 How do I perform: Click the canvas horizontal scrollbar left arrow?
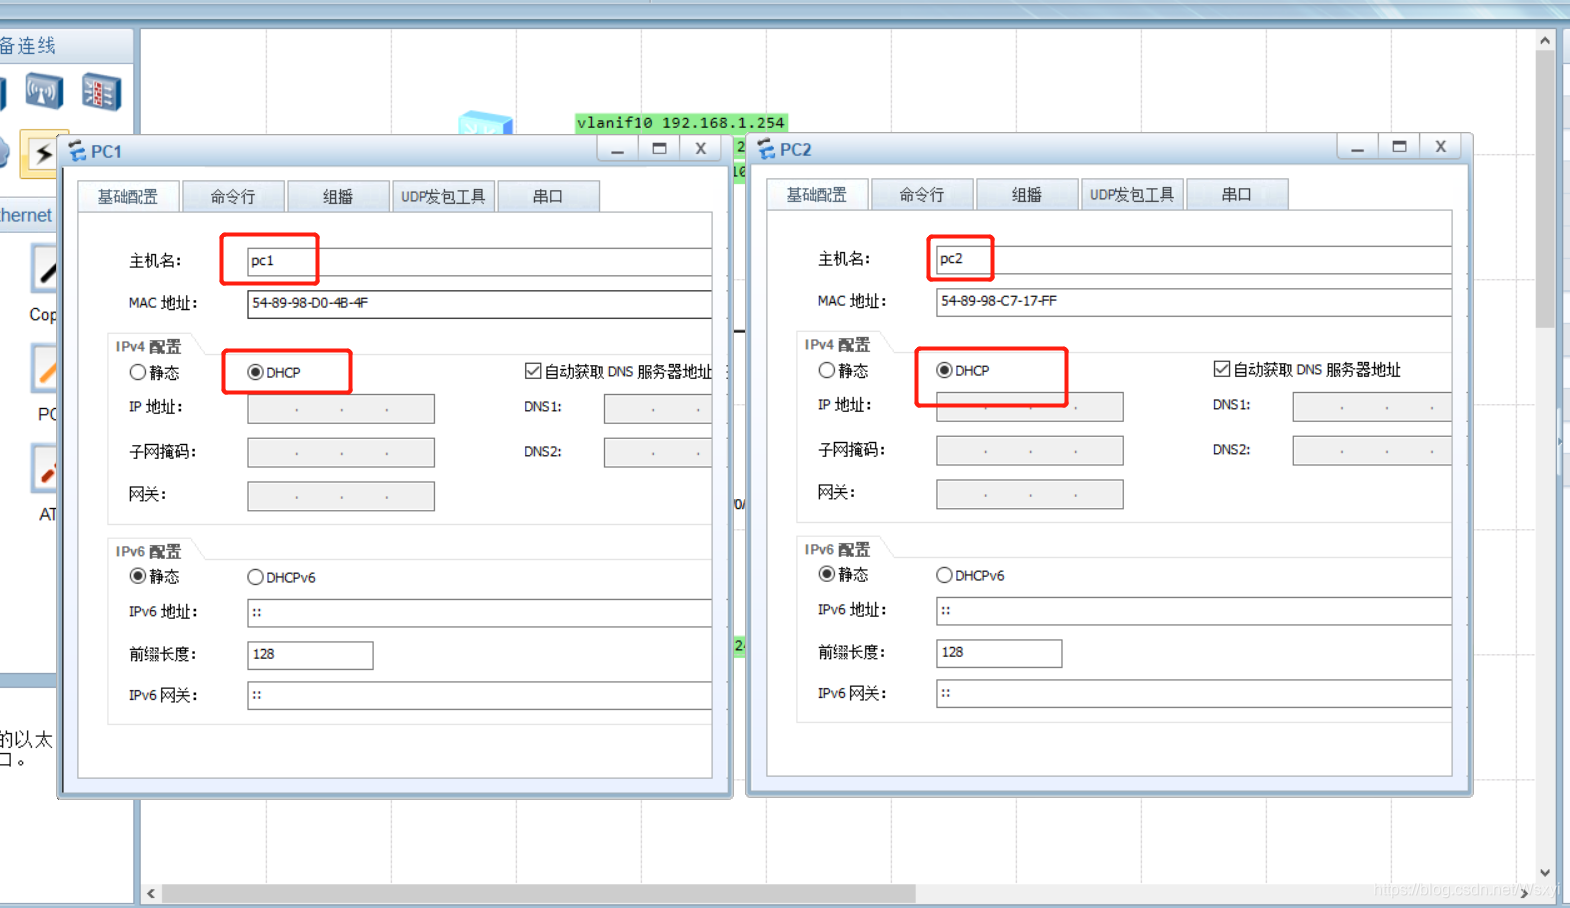pyautogui.click(x=151, y=893)
